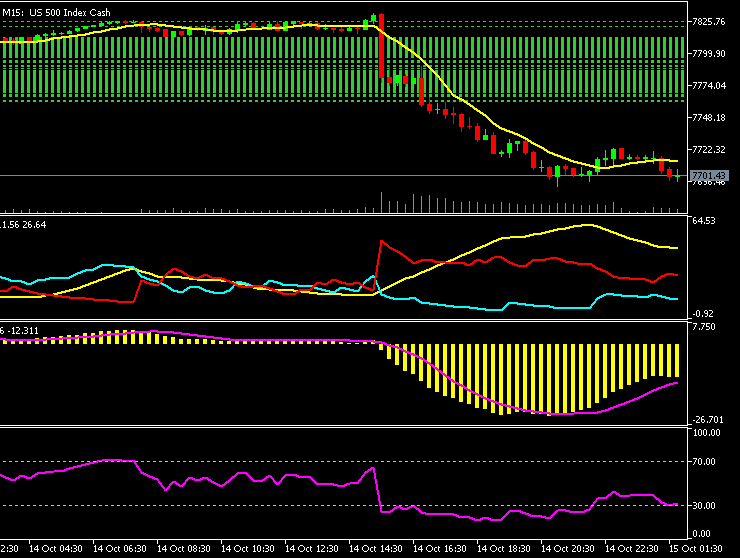
Task: Click the 7.750 histogram scale value
Action: 704,327
